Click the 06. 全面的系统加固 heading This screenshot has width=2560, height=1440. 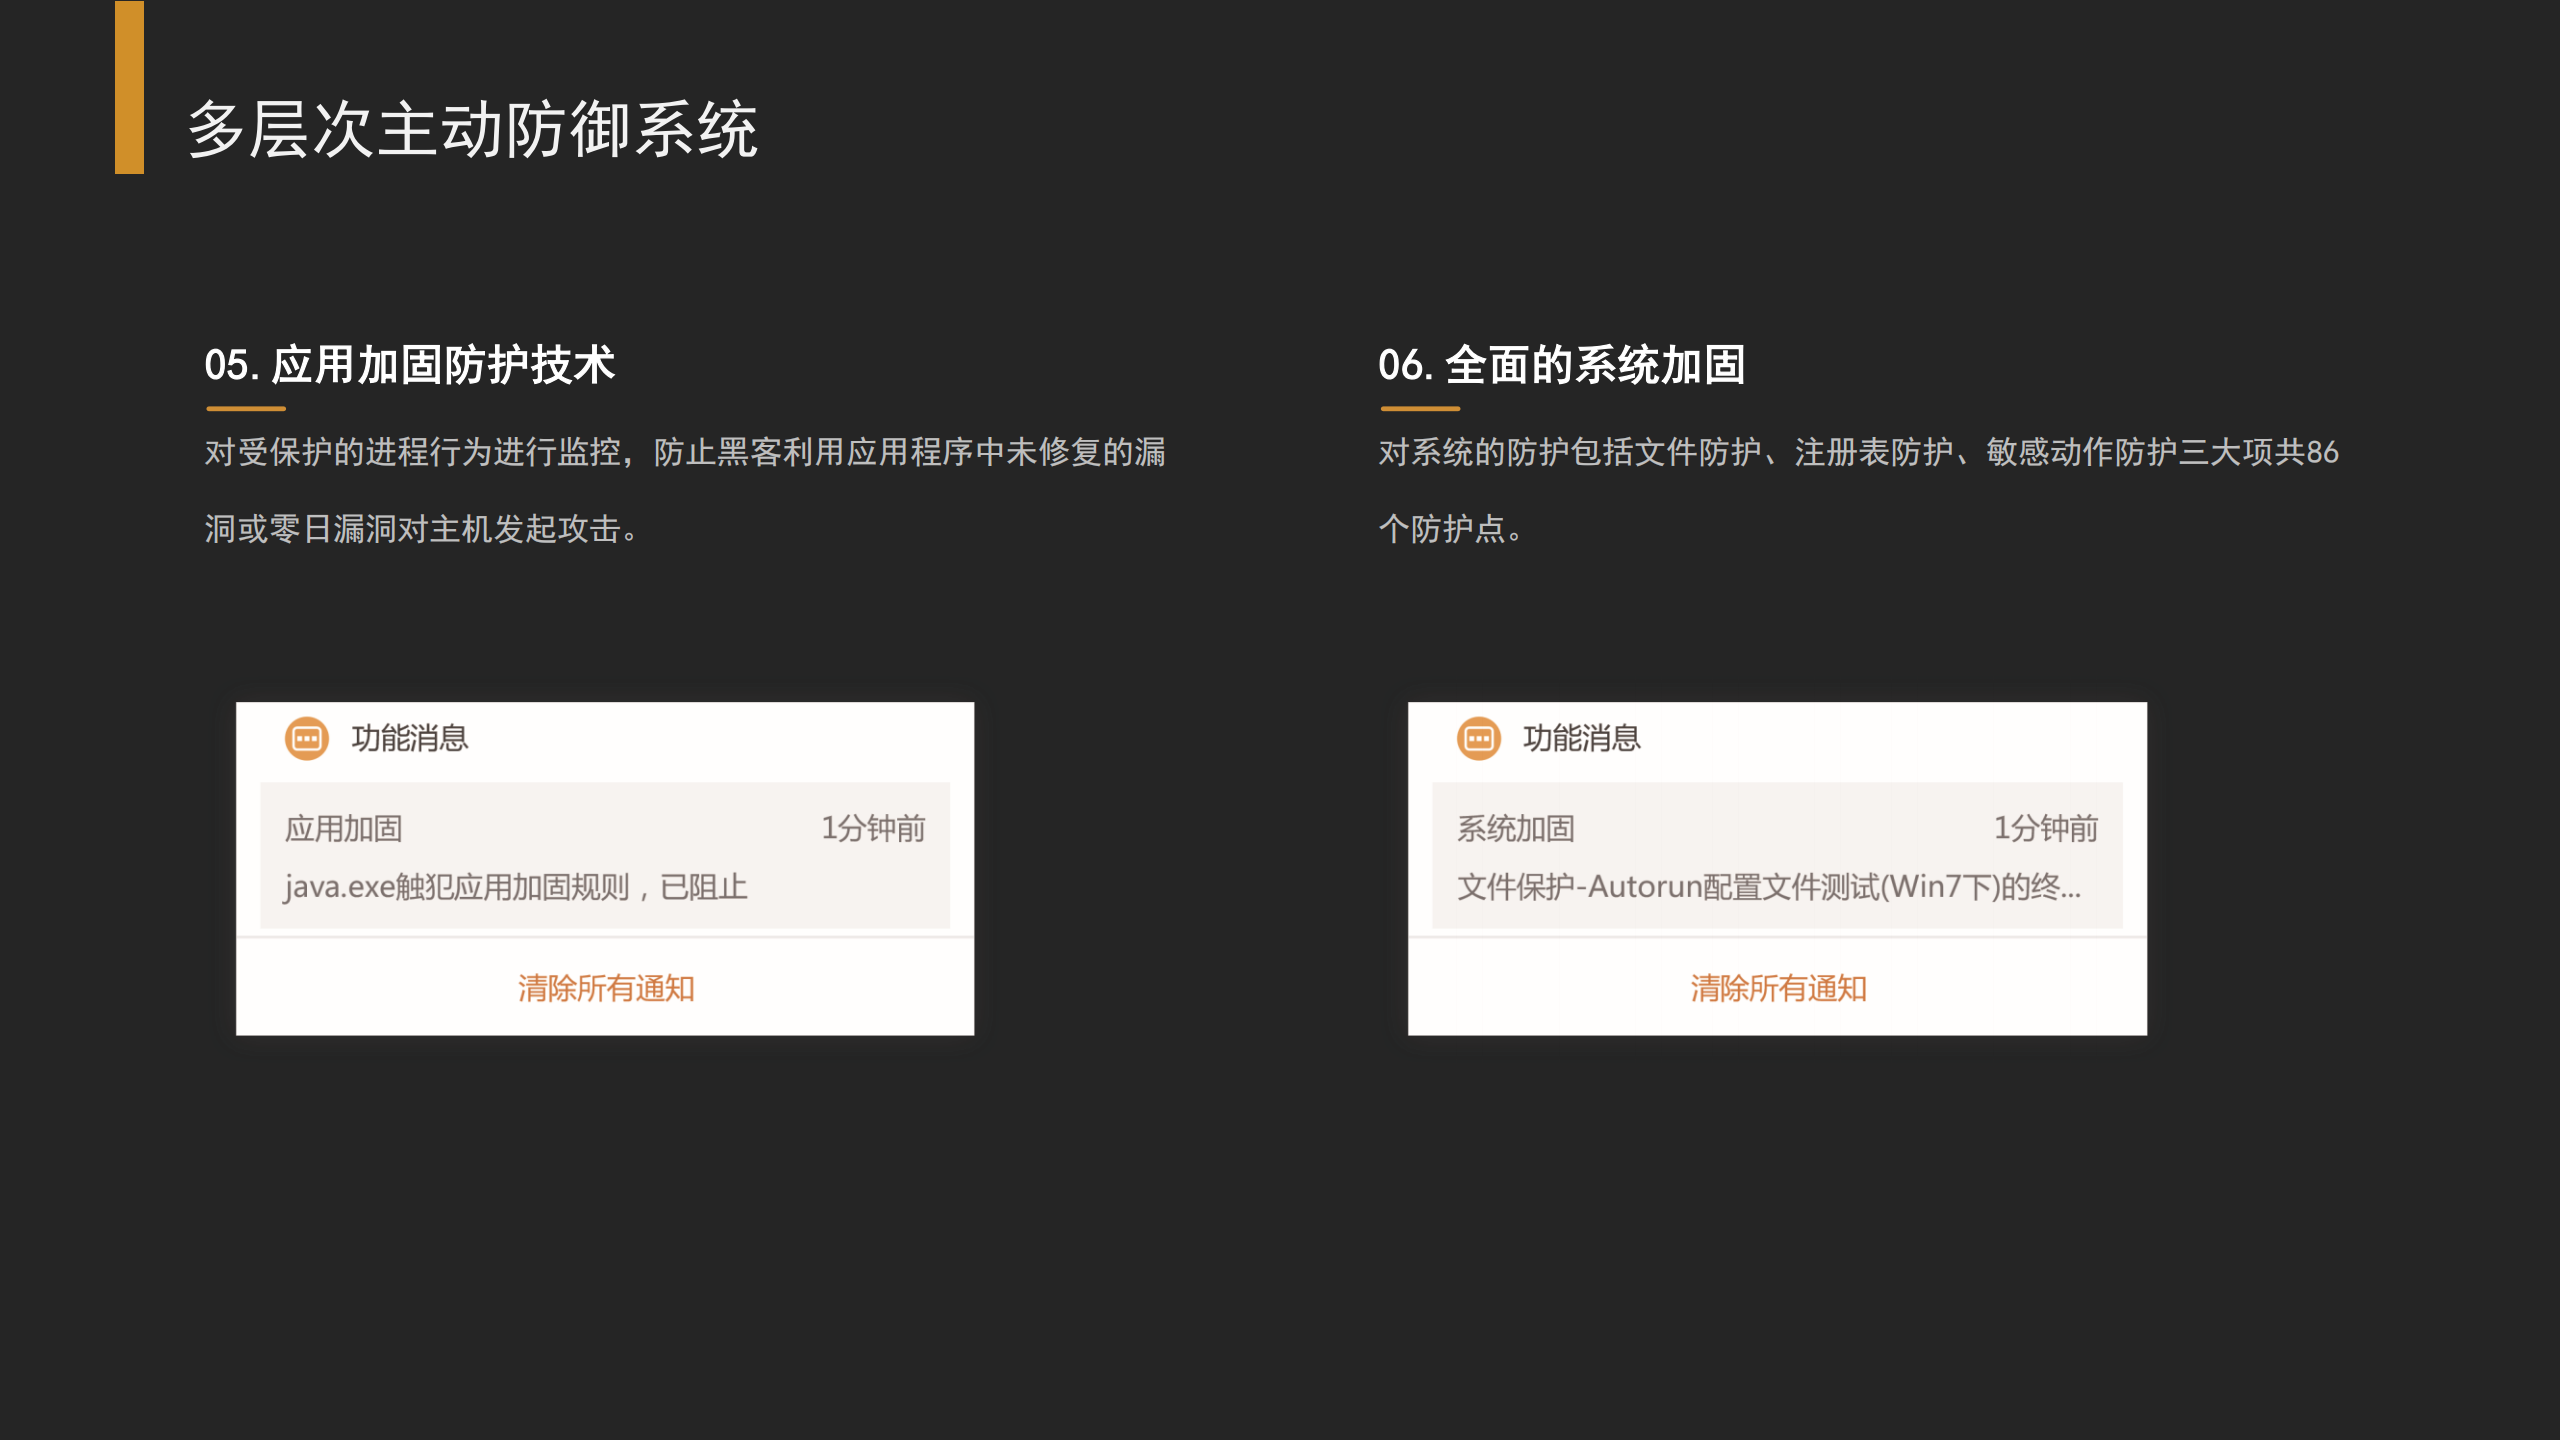tap(1561, 365)
